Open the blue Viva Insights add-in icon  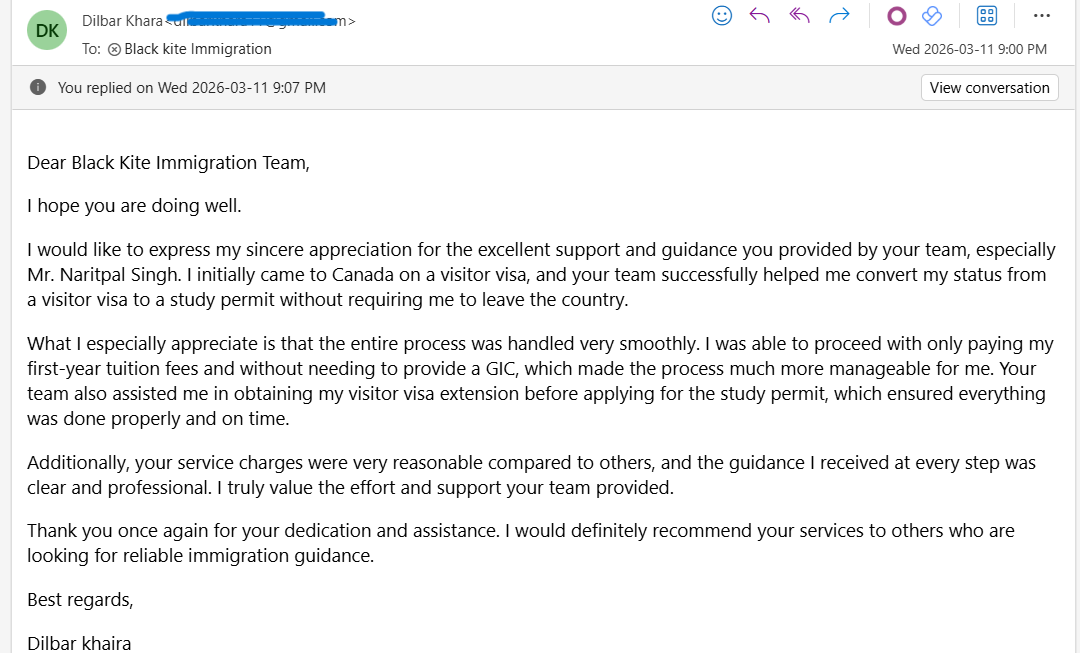[932, 15]
